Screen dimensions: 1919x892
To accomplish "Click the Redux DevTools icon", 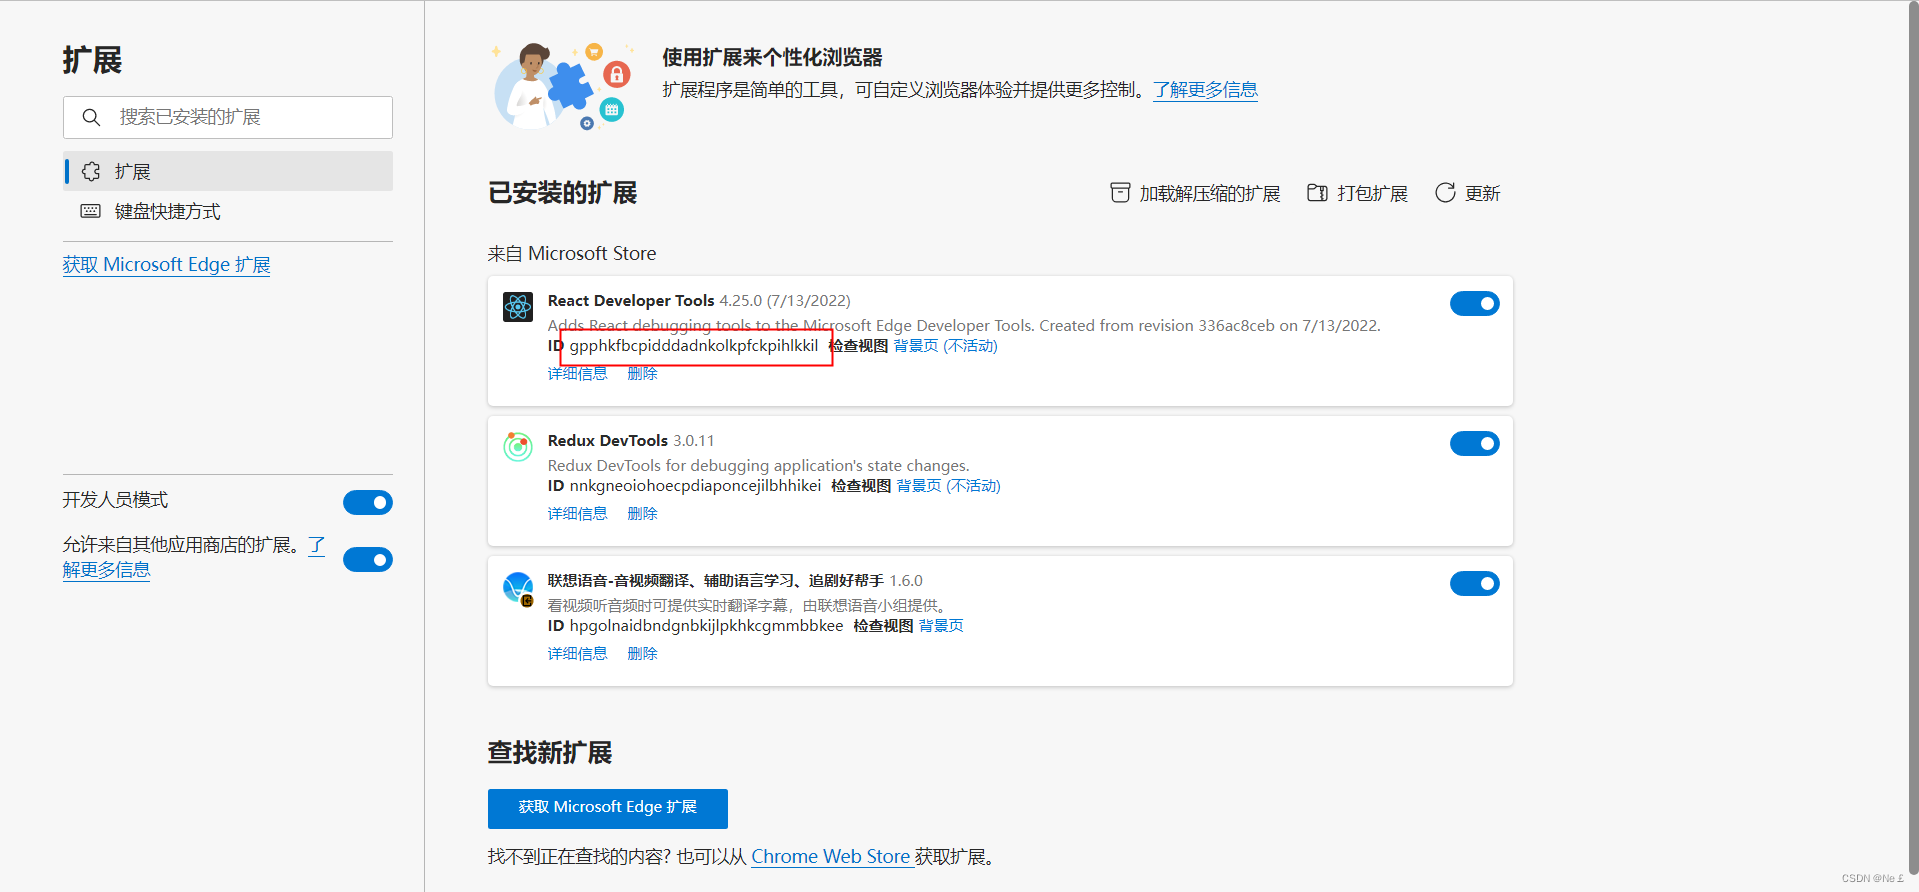I will (518, 446).
